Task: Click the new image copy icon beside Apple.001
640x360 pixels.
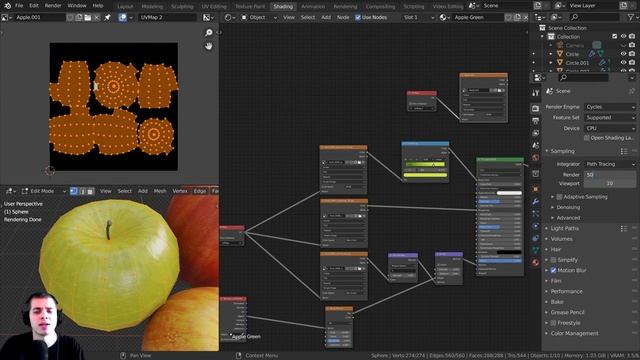Action: pos(79,18)
